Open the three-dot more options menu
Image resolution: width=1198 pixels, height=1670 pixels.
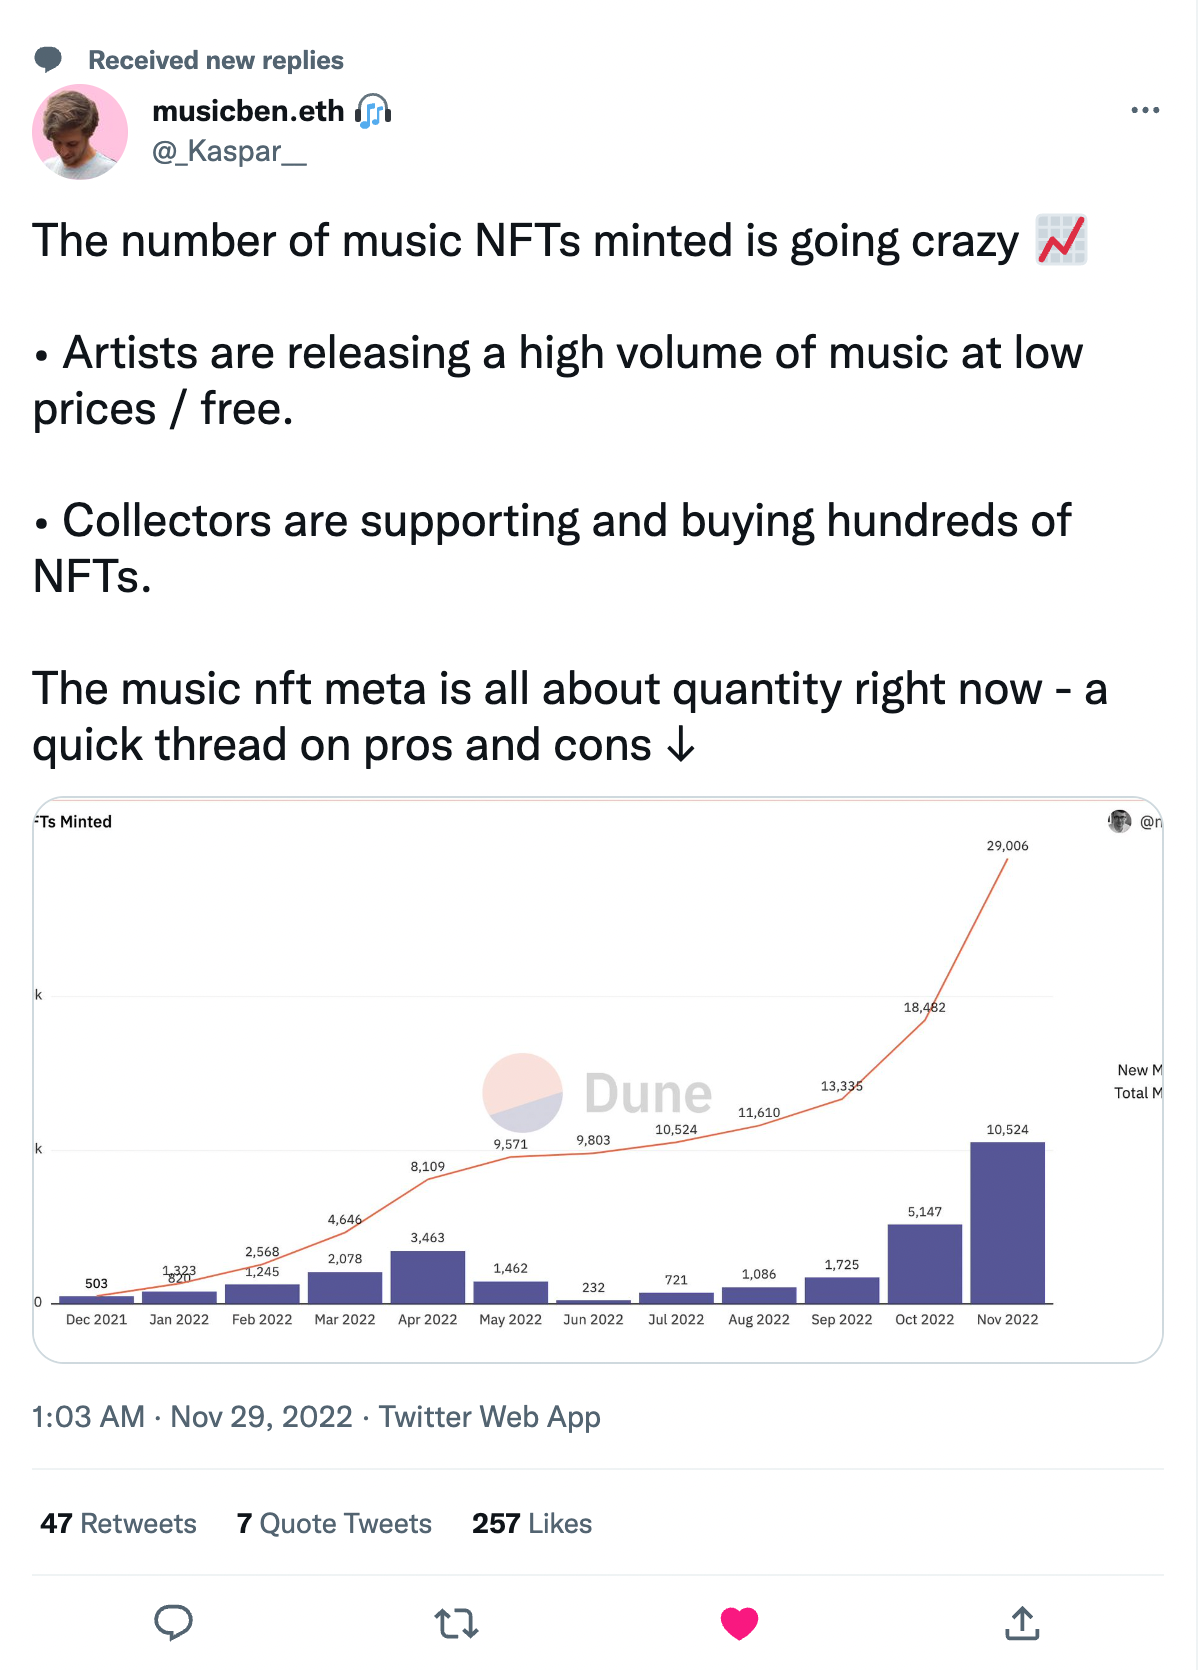pos(1145,110)
